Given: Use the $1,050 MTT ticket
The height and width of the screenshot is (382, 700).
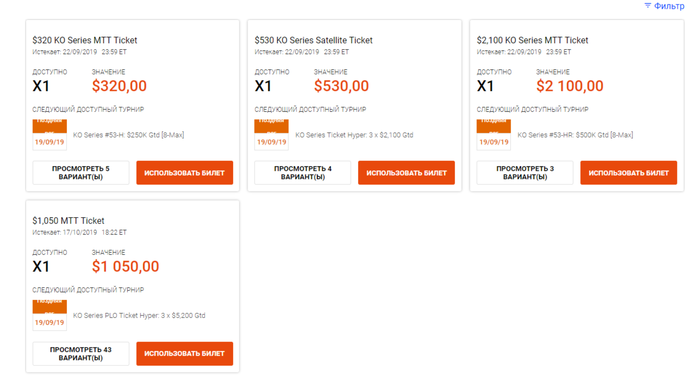Looking at the screenshot, I should pyautogui.click(x=184, y=353).
